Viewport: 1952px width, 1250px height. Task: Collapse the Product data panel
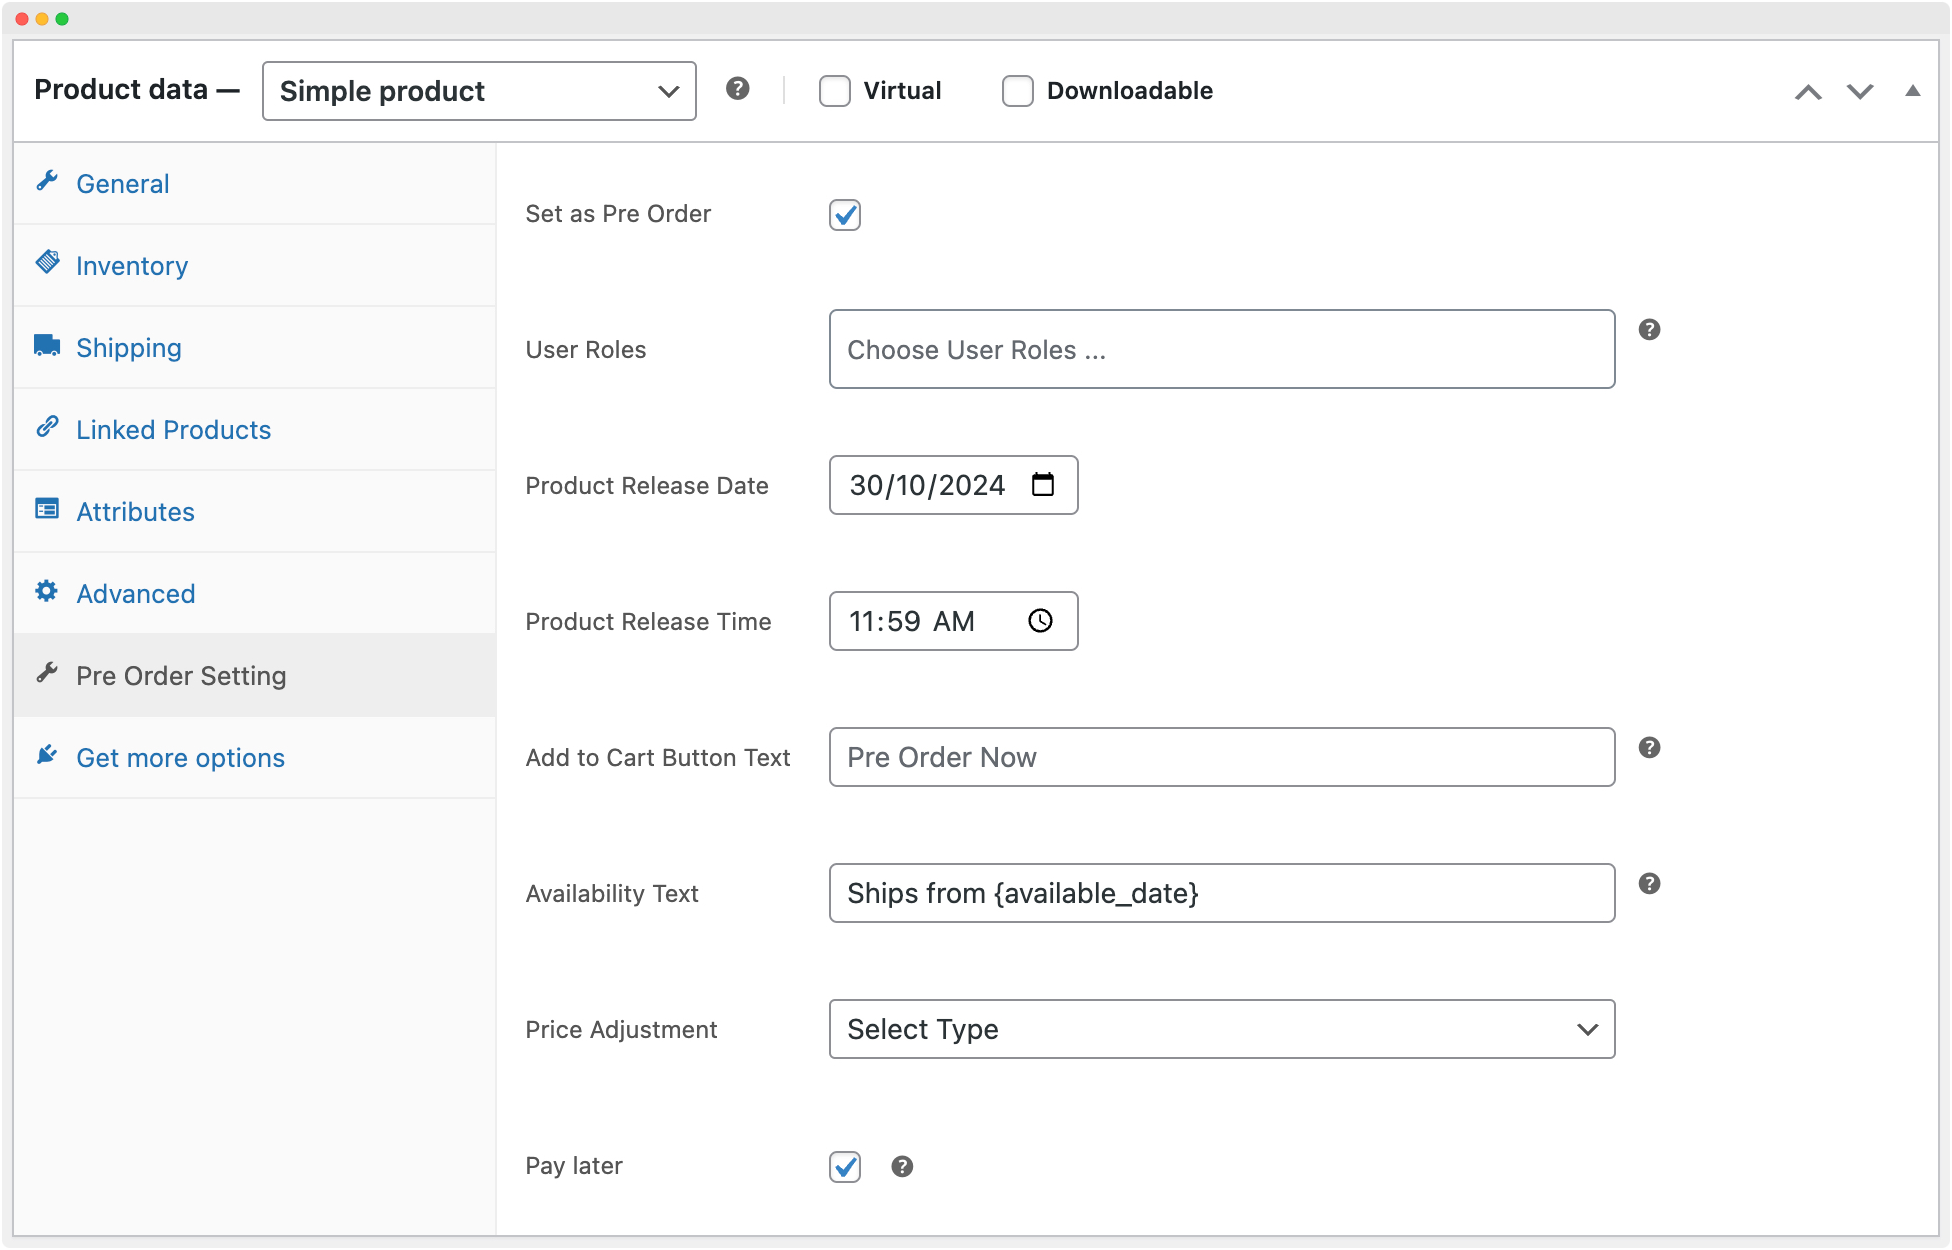[x=1913, y=90]
